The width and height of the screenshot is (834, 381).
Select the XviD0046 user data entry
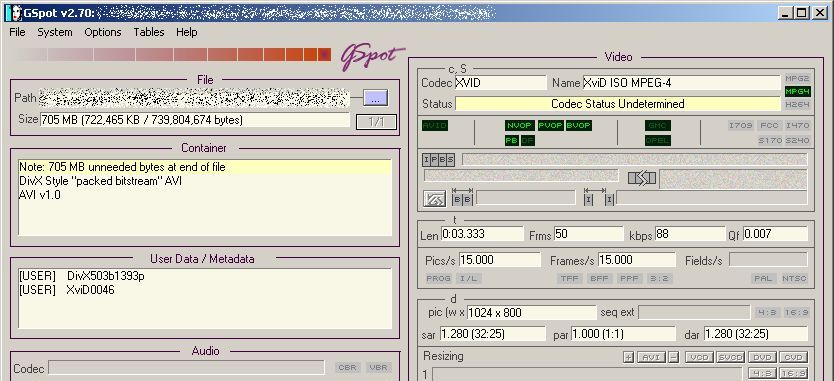(66, 290)
